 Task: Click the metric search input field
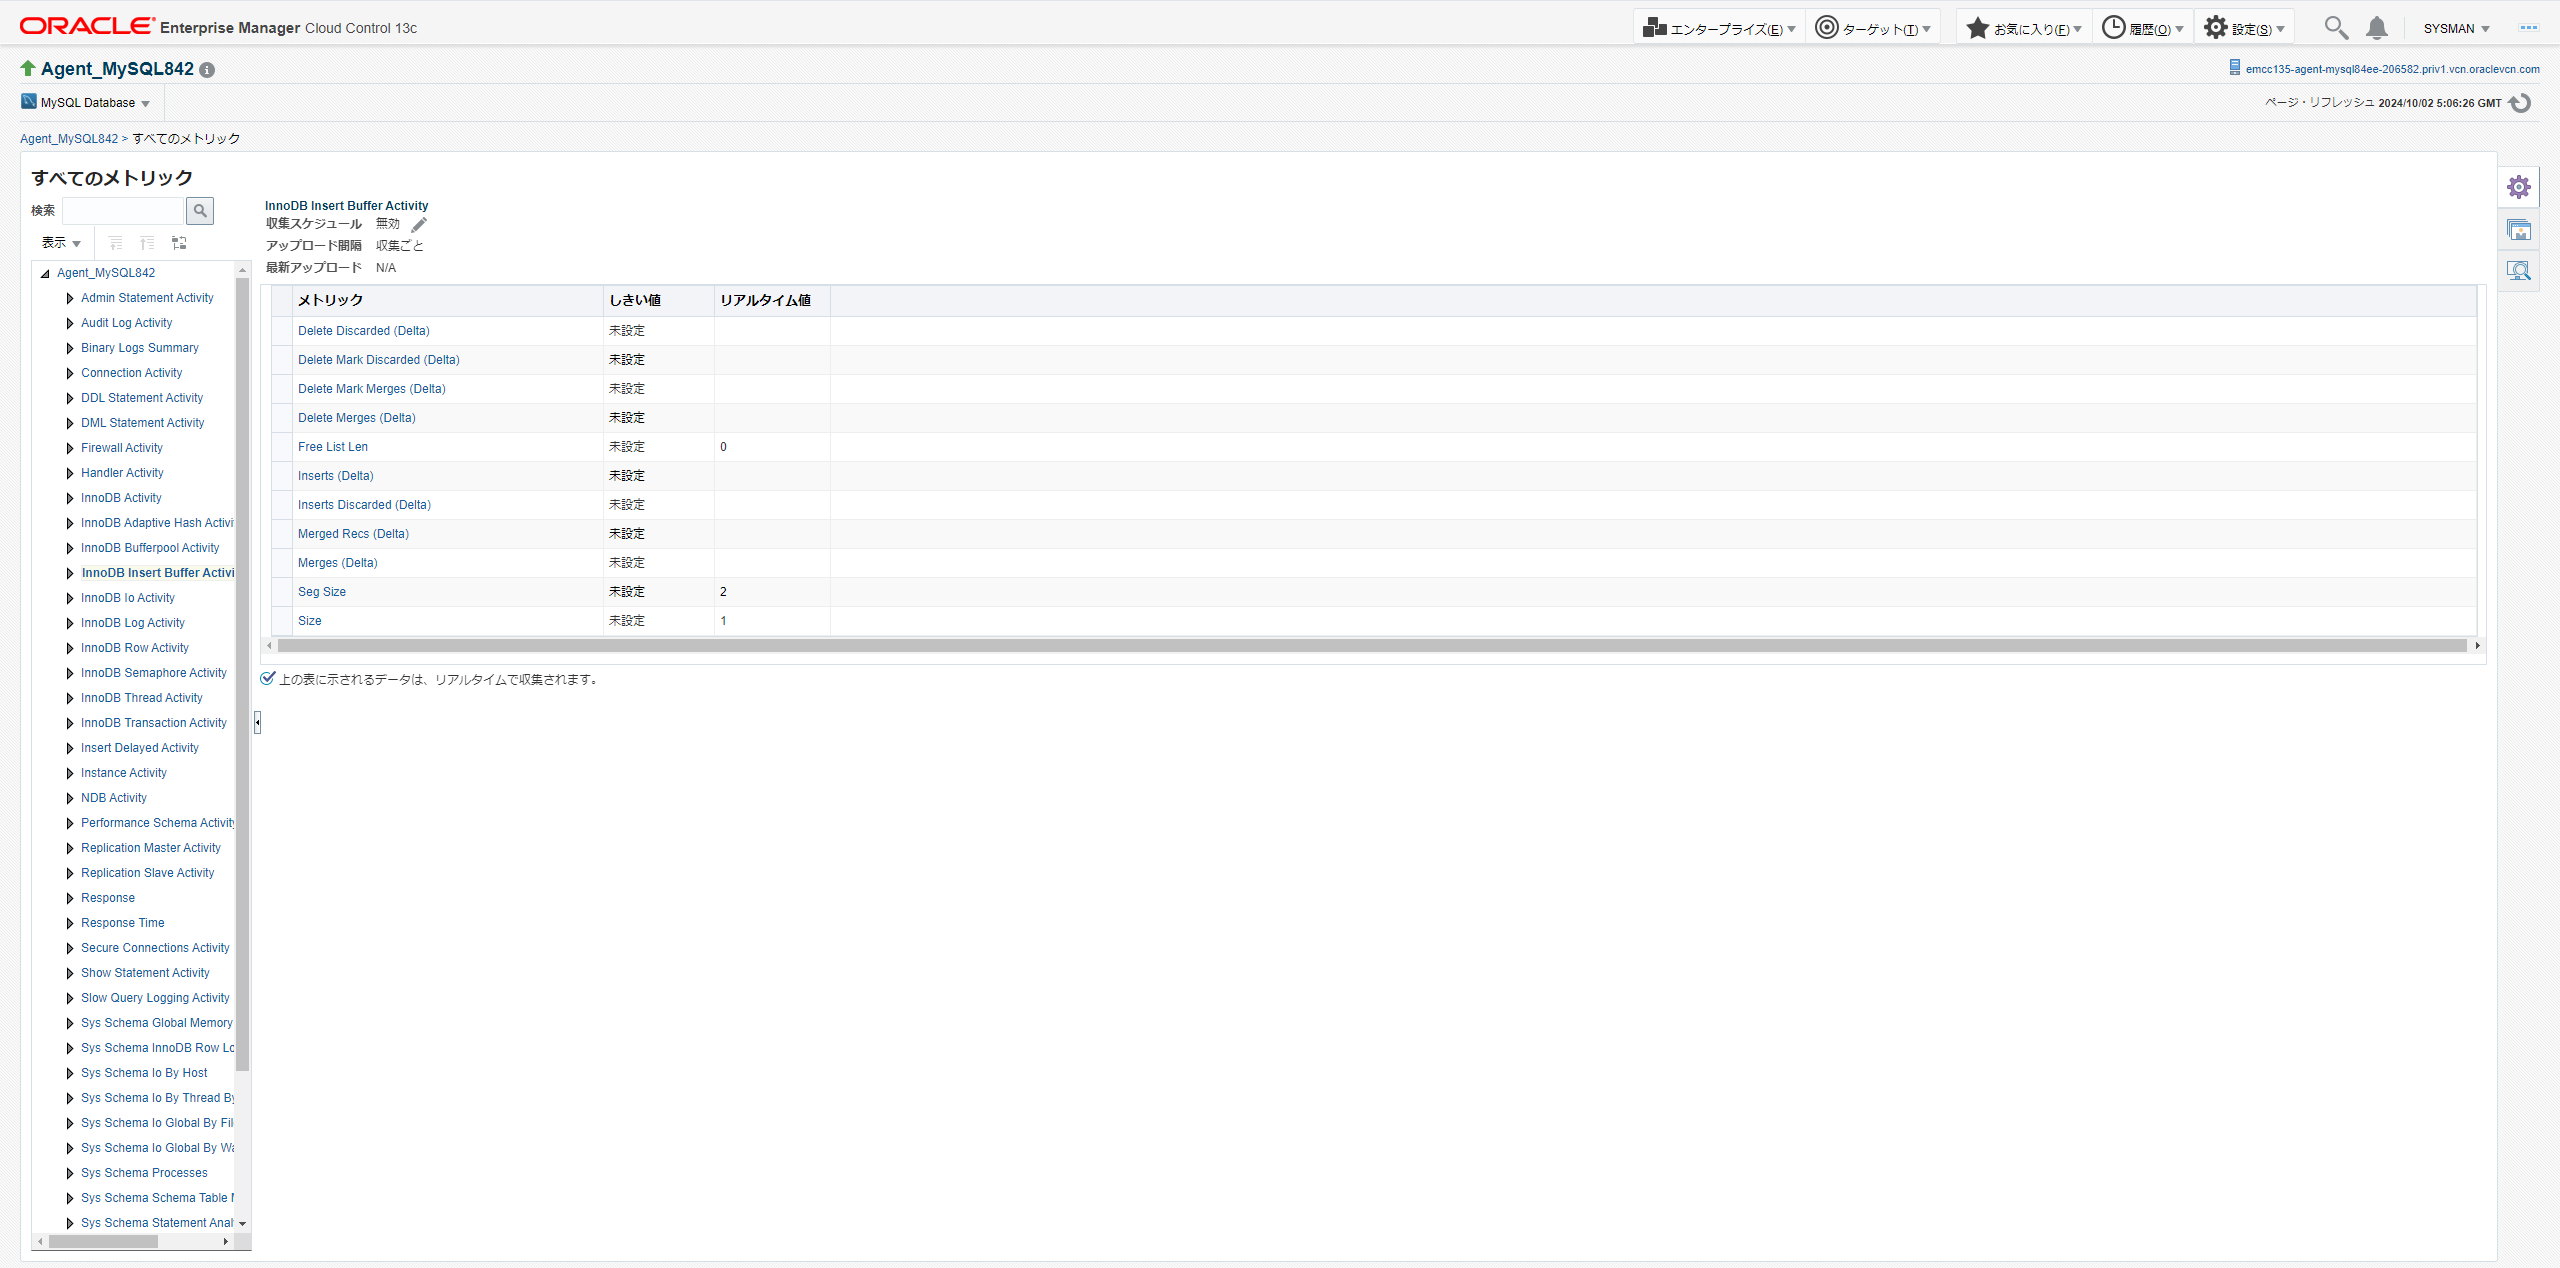coord(123,211)
